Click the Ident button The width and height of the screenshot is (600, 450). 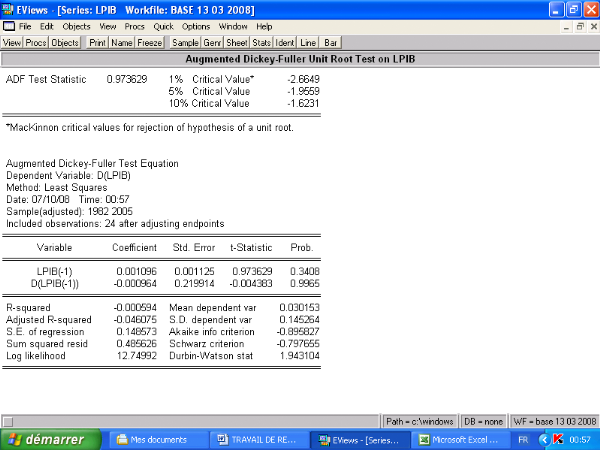285,42
